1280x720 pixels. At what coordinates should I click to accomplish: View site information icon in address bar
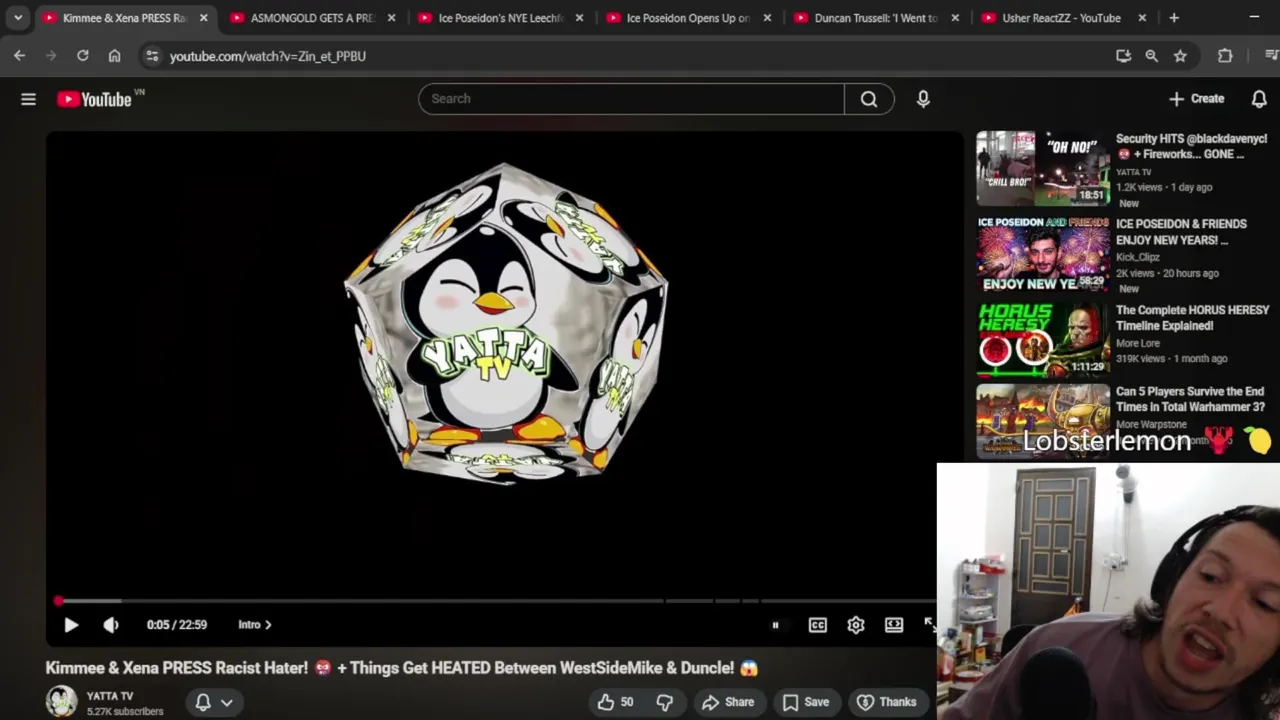click(152, 56)
